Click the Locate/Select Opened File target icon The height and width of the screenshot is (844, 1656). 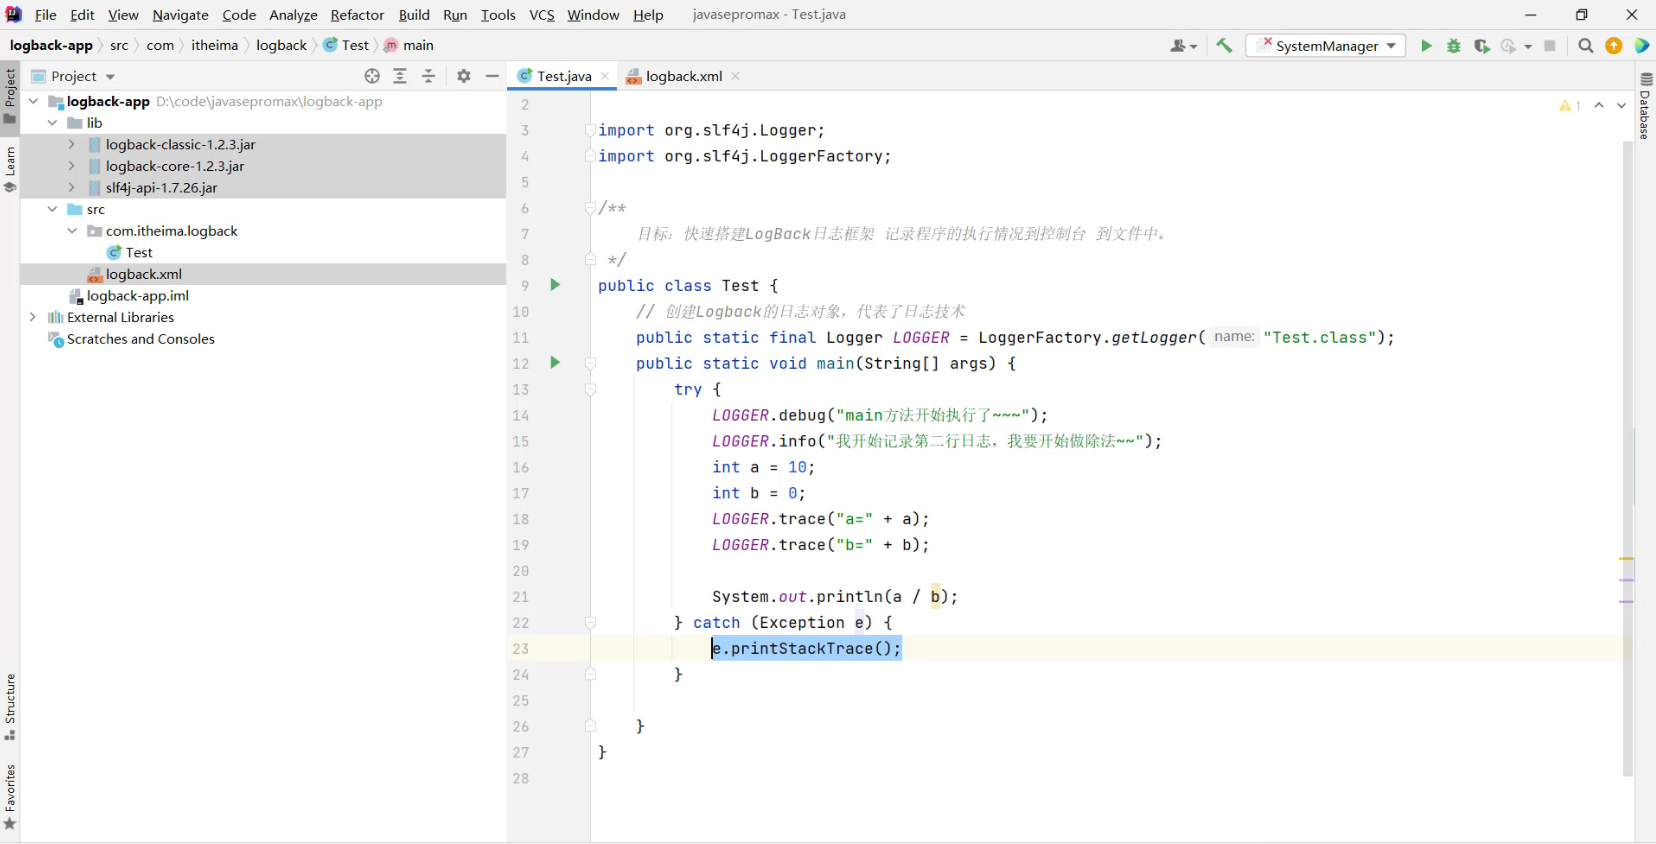(372, 76)
